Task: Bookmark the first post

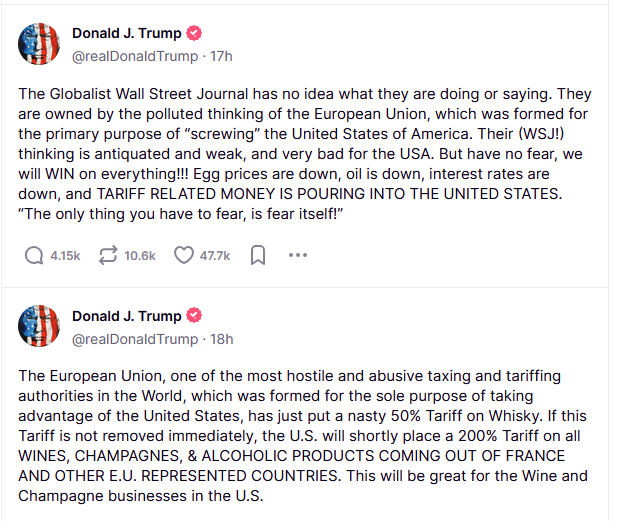Action: point(258,256)
